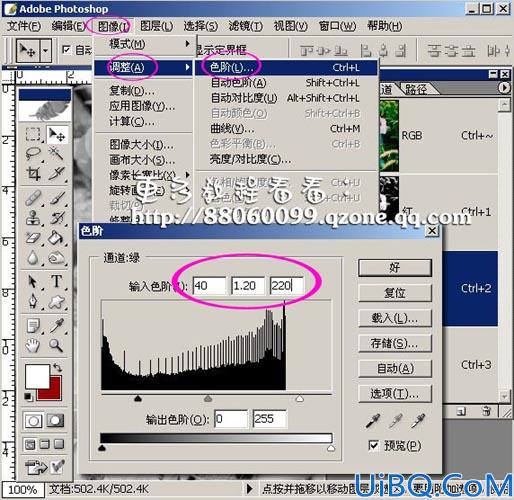Open the 滤镜(T) menu

(246, 26)
